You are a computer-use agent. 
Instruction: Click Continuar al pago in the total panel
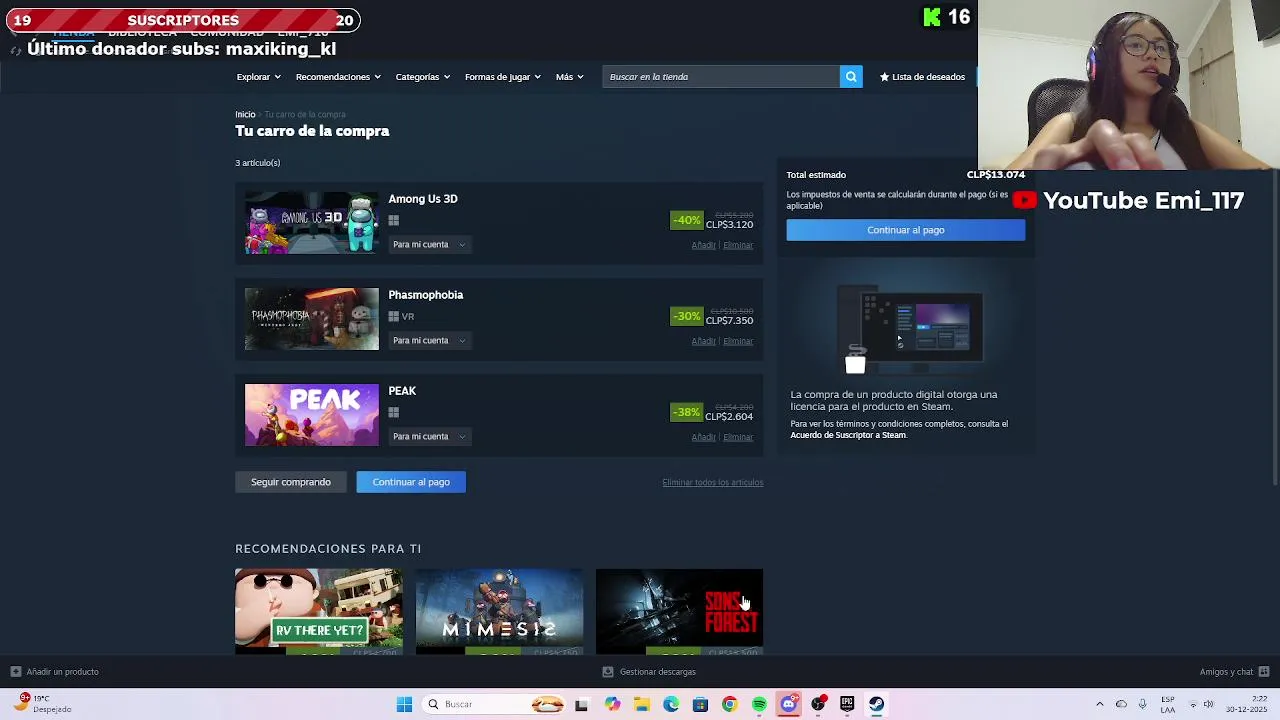click(906, 230)
